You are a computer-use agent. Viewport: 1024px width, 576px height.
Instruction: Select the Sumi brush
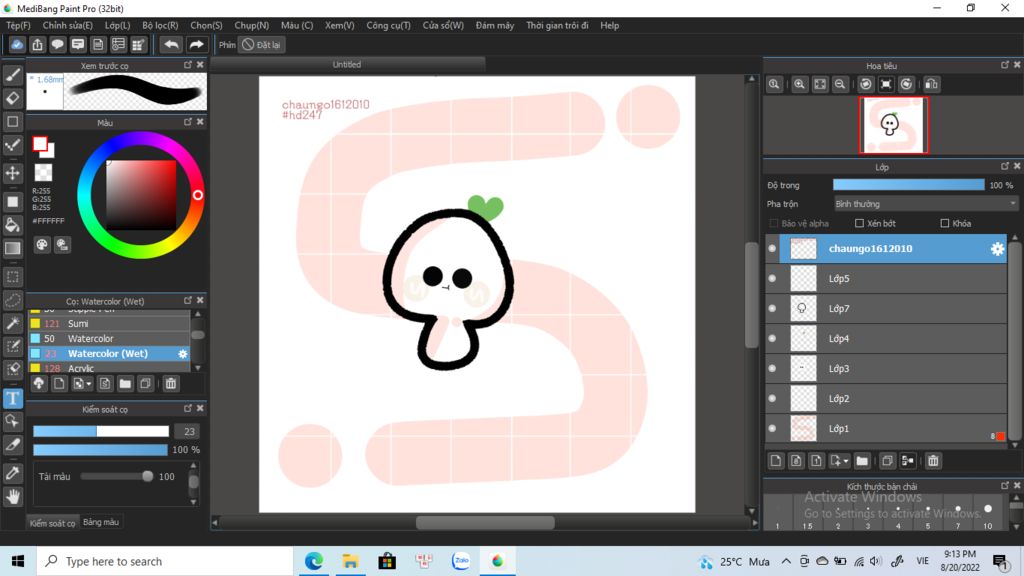coord(109,324)
